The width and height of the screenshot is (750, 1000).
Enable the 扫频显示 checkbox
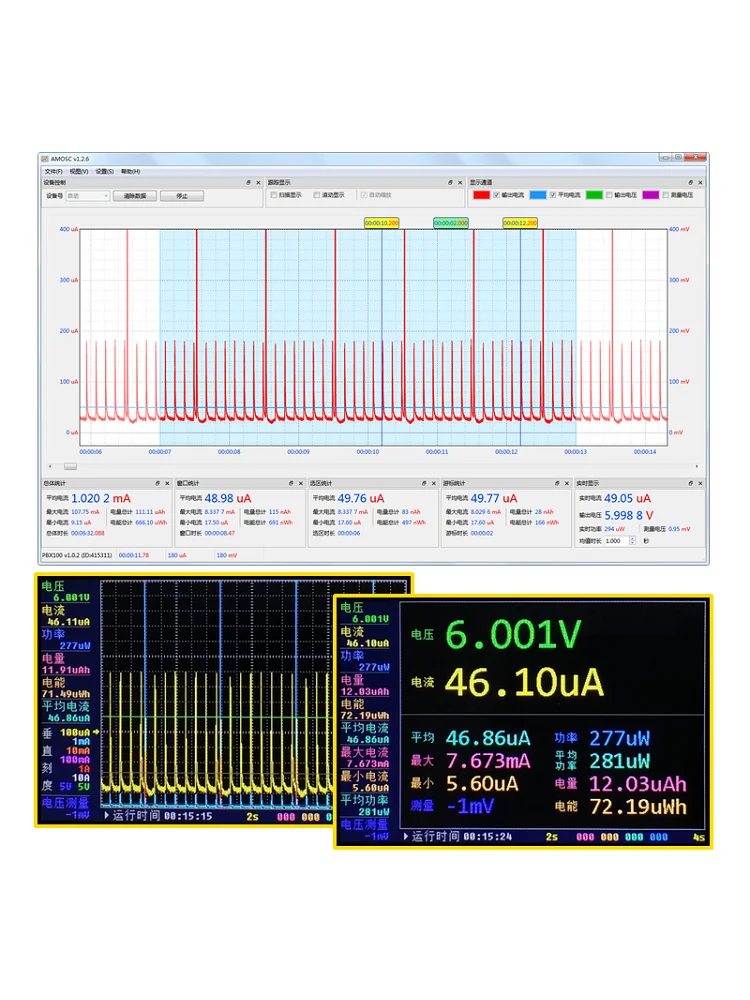pos(274,195)
